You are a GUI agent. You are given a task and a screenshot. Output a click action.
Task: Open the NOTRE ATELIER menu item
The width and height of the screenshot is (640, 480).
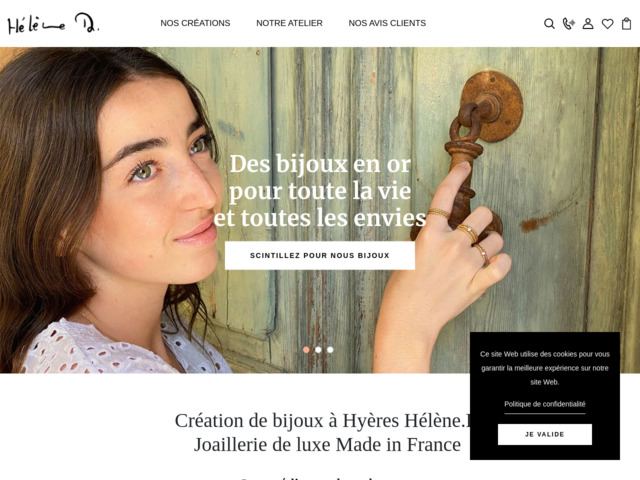pos(289,23)
